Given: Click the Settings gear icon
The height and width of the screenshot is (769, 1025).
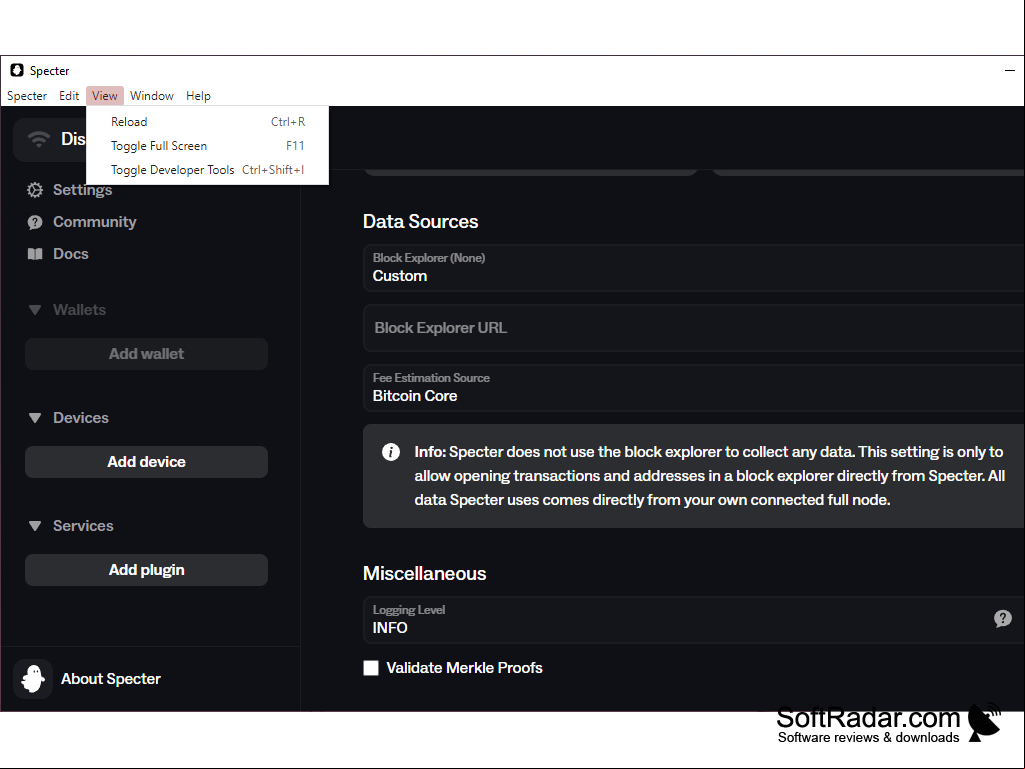Looking at the screenshot, I should [x=35, y=190].
